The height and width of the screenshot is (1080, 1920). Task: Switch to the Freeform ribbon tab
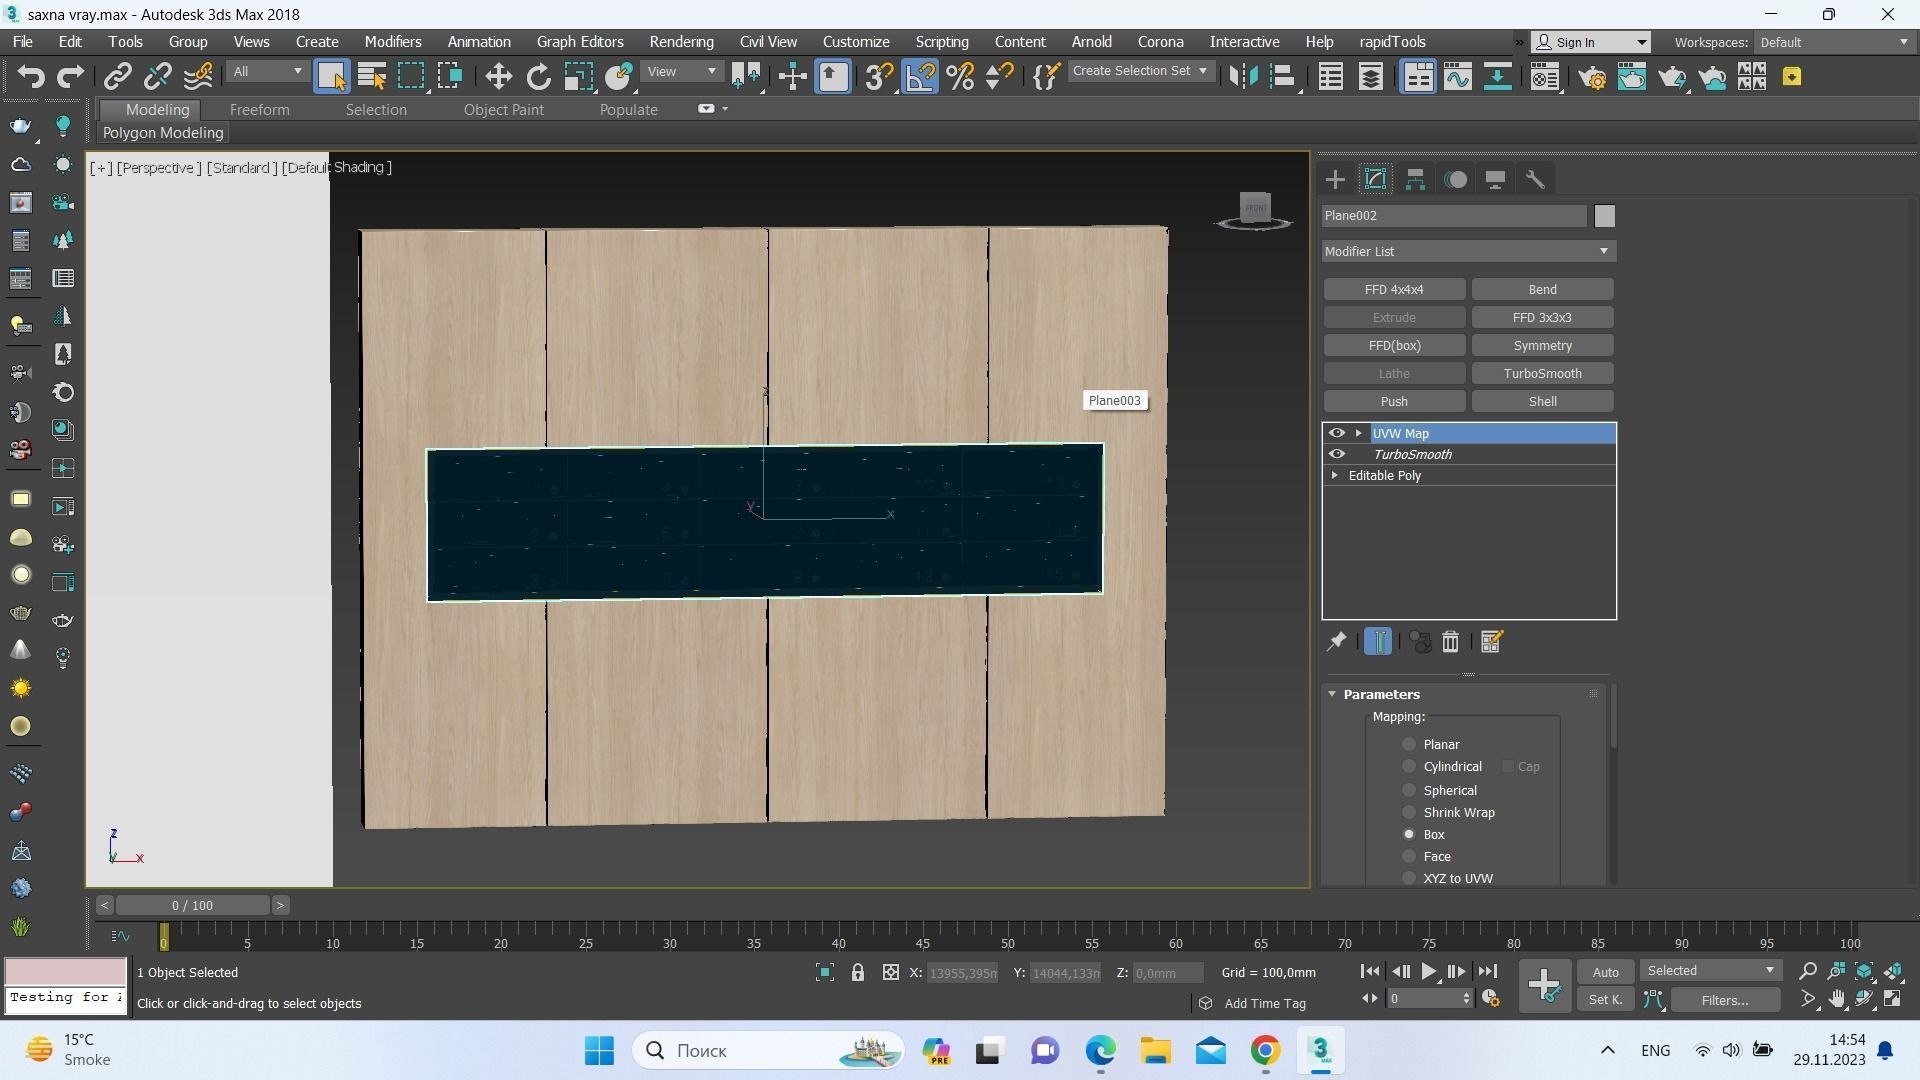click(259, 110)
